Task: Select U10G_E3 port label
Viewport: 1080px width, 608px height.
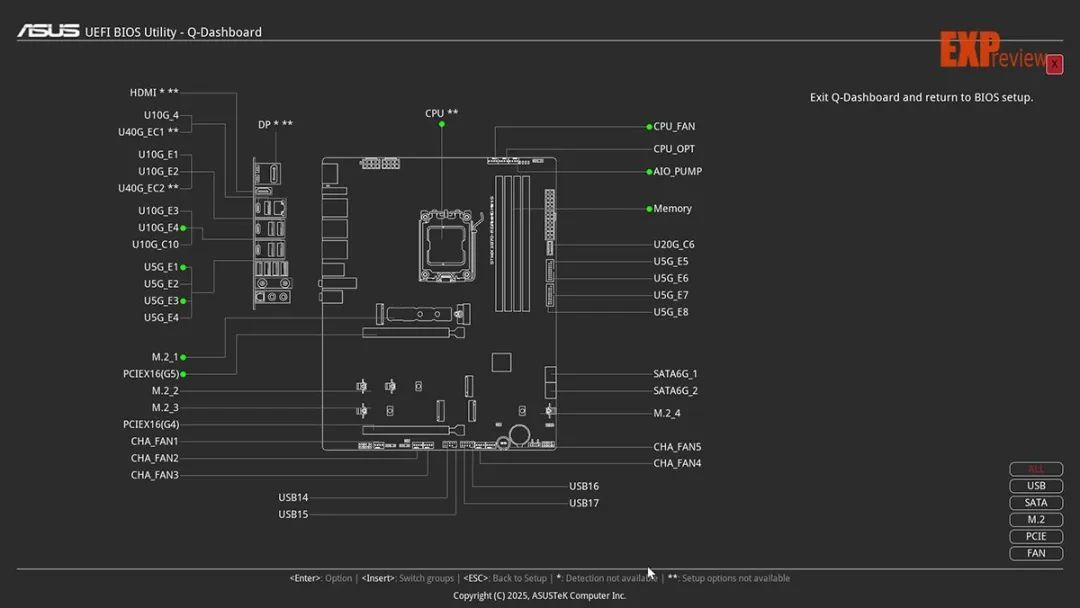Action: [158, 211]
